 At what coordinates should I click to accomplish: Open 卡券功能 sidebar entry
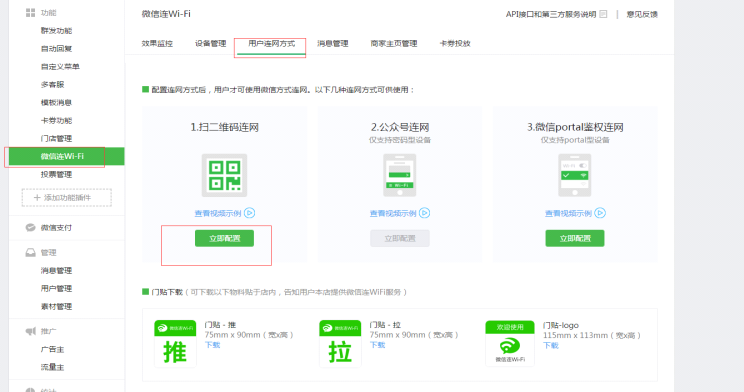[56, 121]
